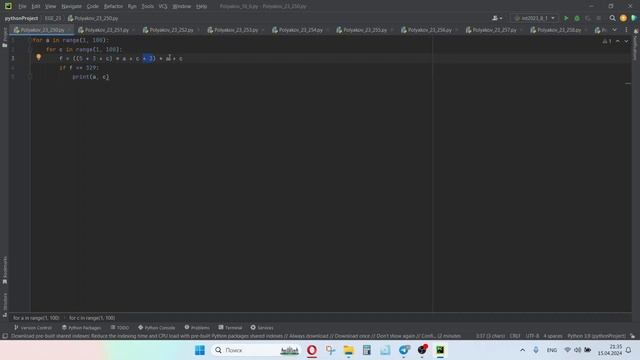This screenshot has height=360, width=640.
Task: Open the Tools menu
Action: (x=147, y=6)
